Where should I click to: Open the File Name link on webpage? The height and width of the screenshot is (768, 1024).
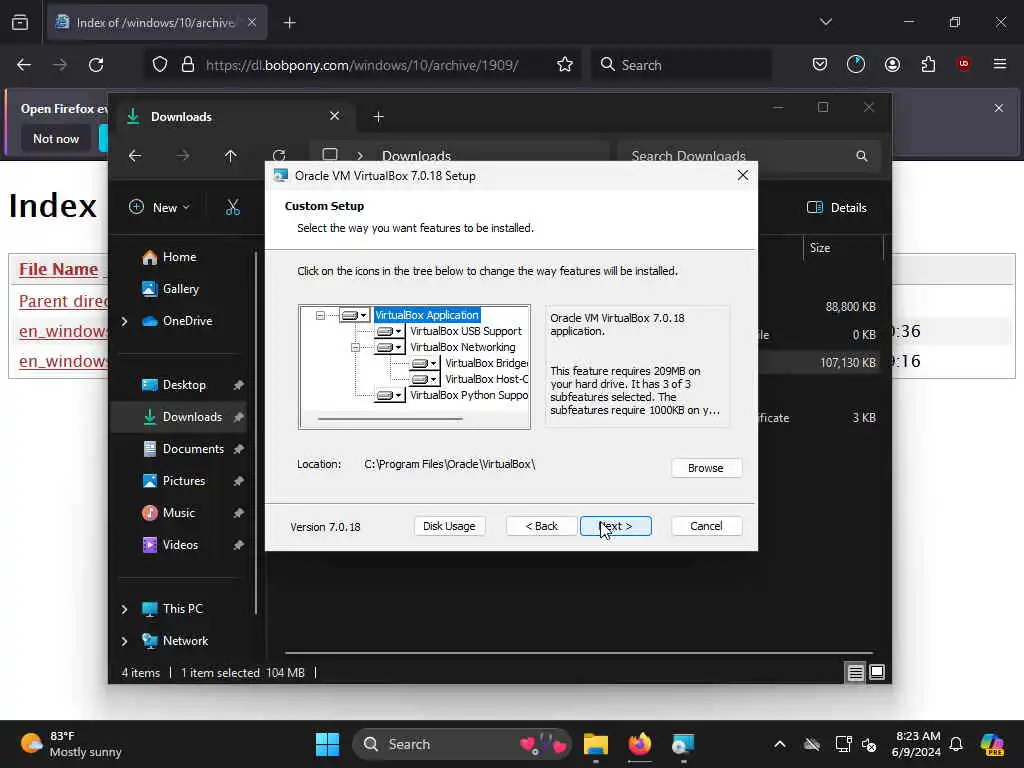(58, 269)
